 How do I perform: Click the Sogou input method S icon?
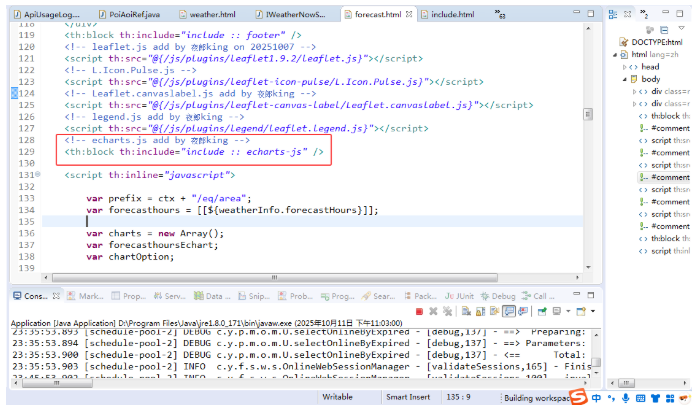pos(578,397)
